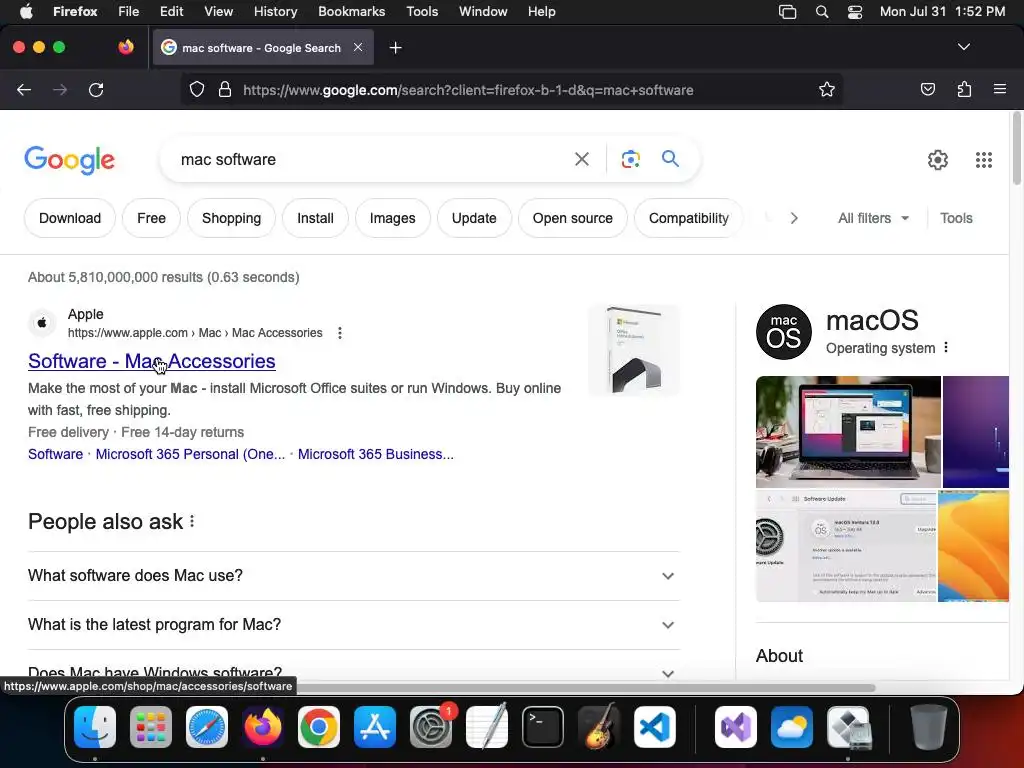Open a new browser tab
This screenshot has height=768, width=1024.
[x=395, y=48]
